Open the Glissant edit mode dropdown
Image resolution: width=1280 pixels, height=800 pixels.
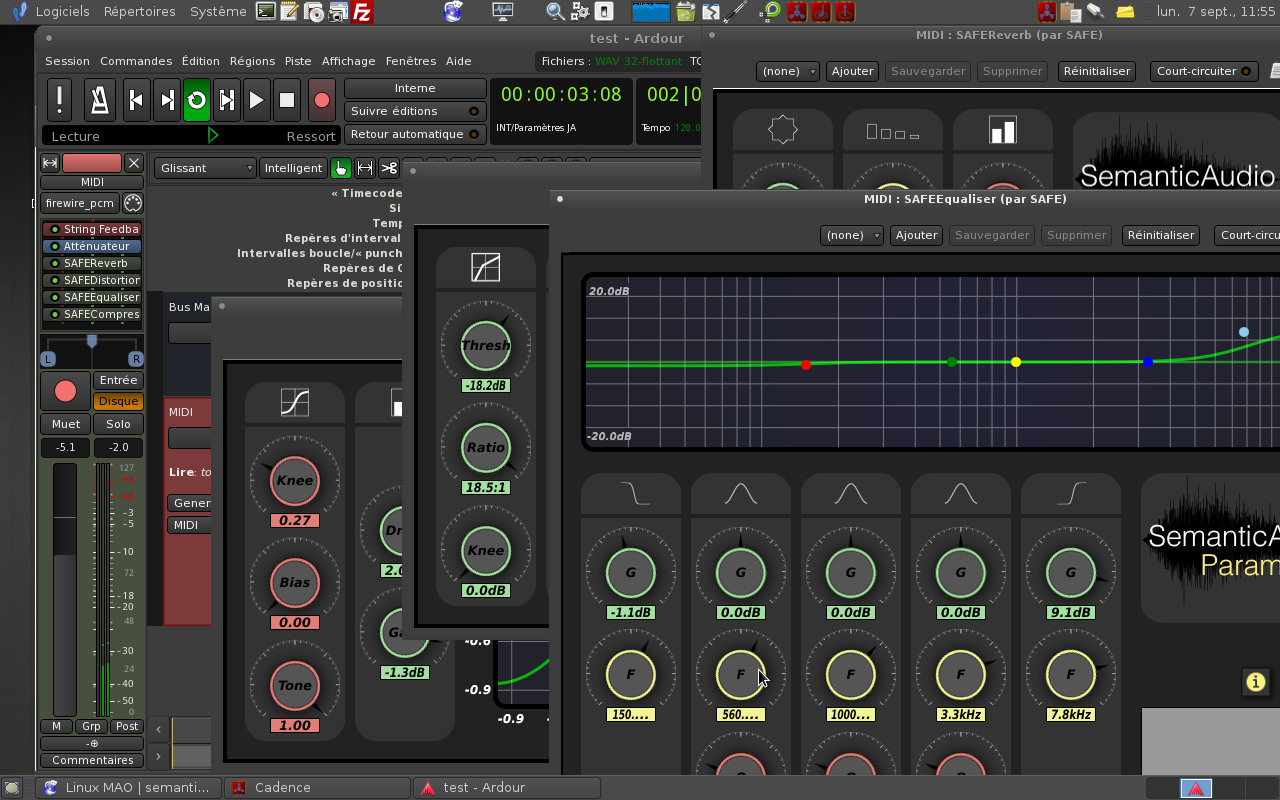coord(206,168)
